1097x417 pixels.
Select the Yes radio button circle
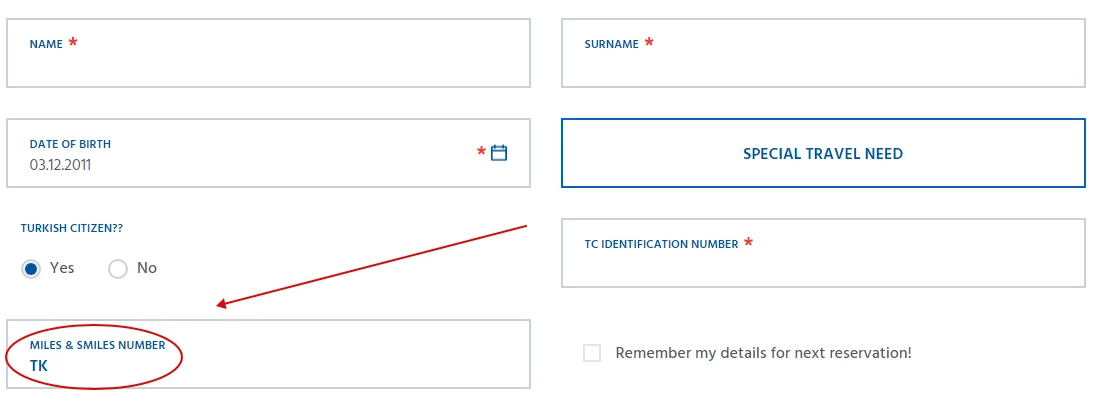[31, 269]
